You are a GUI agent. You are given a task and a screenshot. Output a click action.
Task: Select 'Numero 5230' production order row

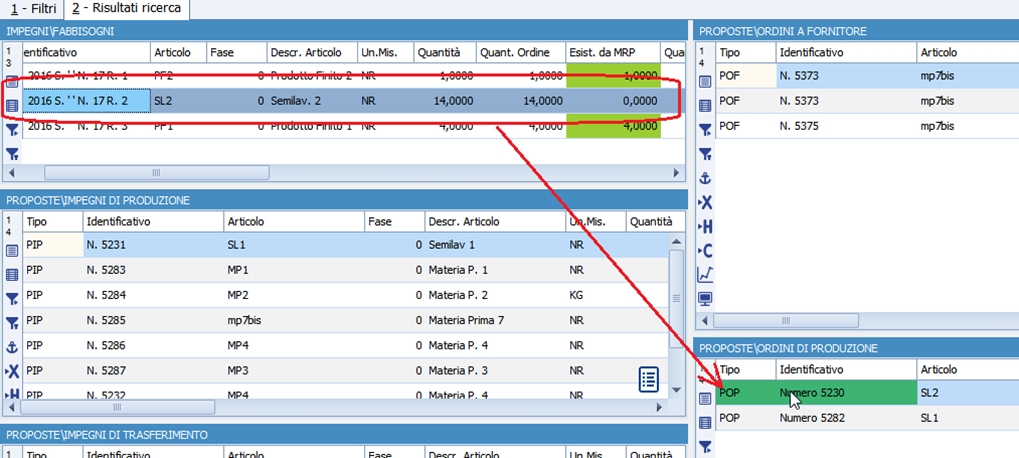(868, 393)
